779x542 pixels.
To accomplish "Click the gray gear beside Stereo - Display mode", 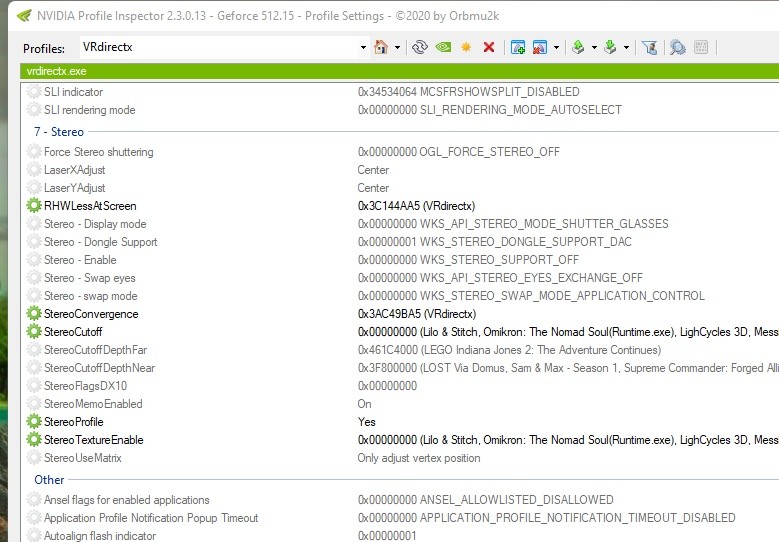I will click(x=34, y=224).
